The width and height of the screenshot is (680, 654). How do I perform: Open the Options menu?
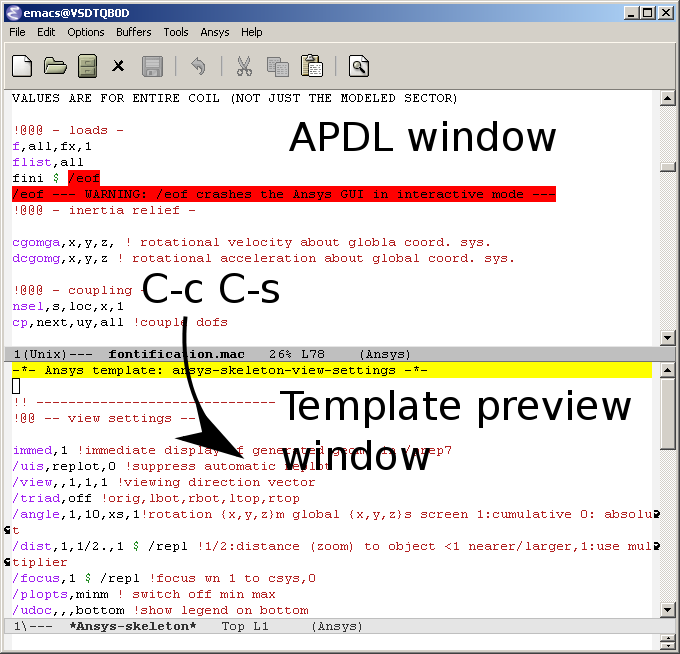[86, 32]
